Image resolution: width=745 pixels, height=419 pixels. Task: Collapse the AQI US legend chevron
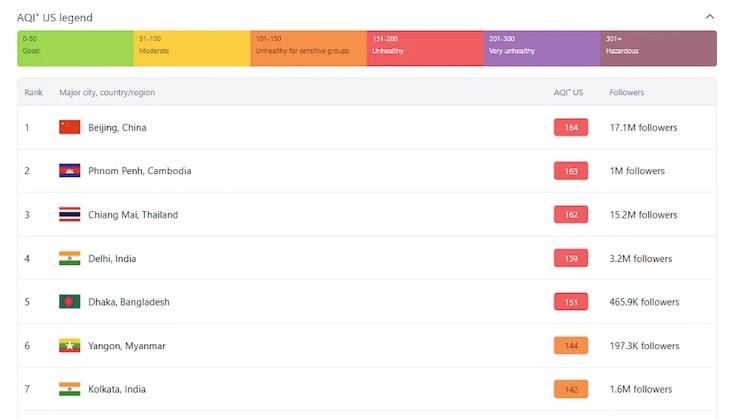[x=710, y=17]
